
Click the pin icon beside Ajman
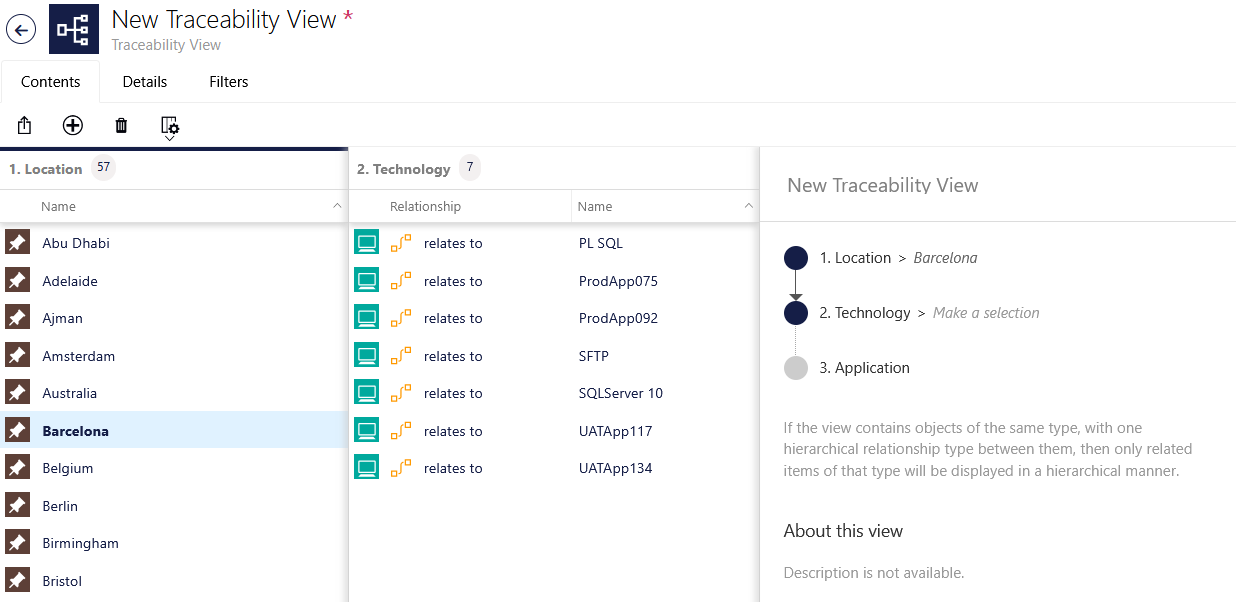[x=17, y=318]
